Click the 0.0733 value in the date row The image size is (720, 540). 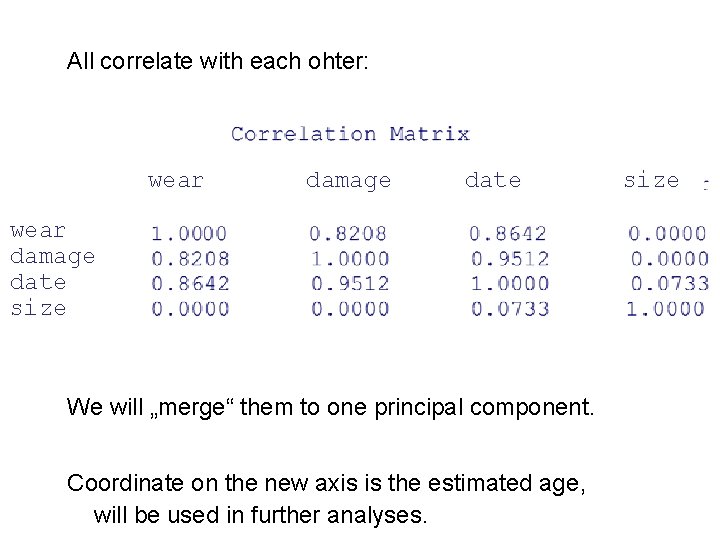(x=670, y=283)
